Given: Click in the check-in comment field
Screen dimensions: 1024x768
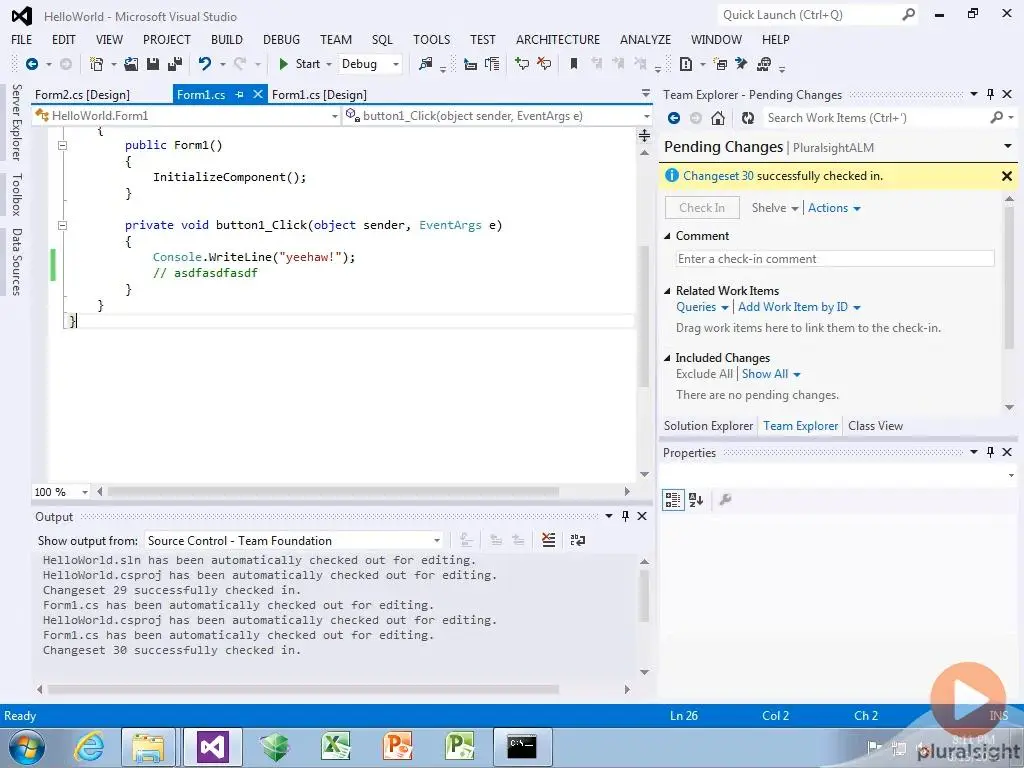Looking at the screenshot, I should [x=835, y=259].
